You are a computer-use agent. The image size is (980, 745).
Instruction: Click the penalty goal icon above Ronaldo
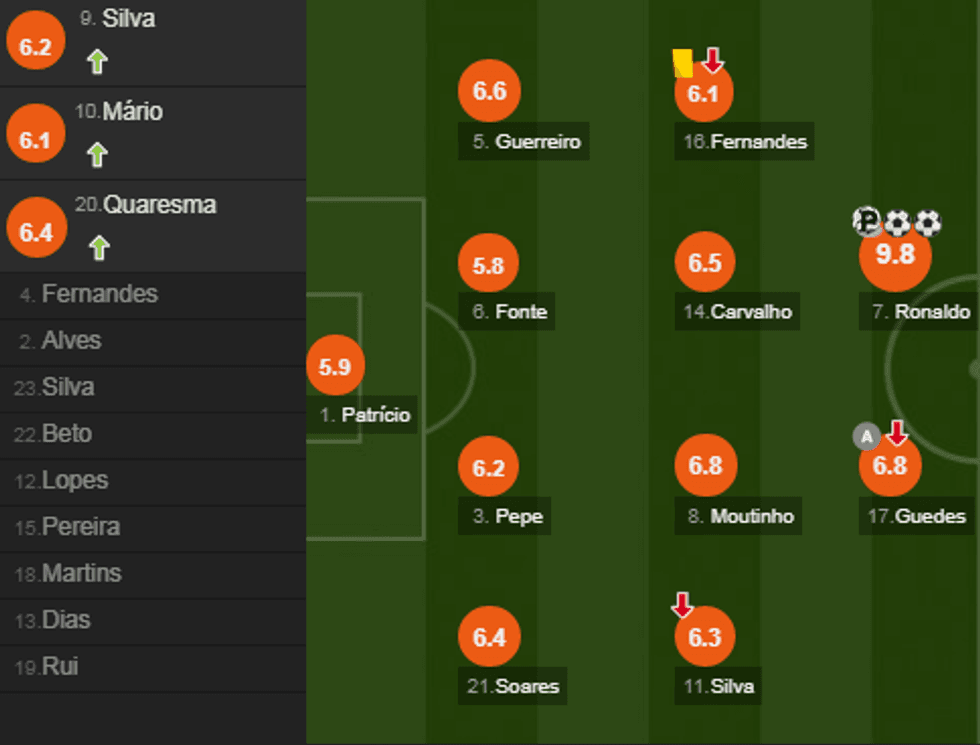[867, 221]
